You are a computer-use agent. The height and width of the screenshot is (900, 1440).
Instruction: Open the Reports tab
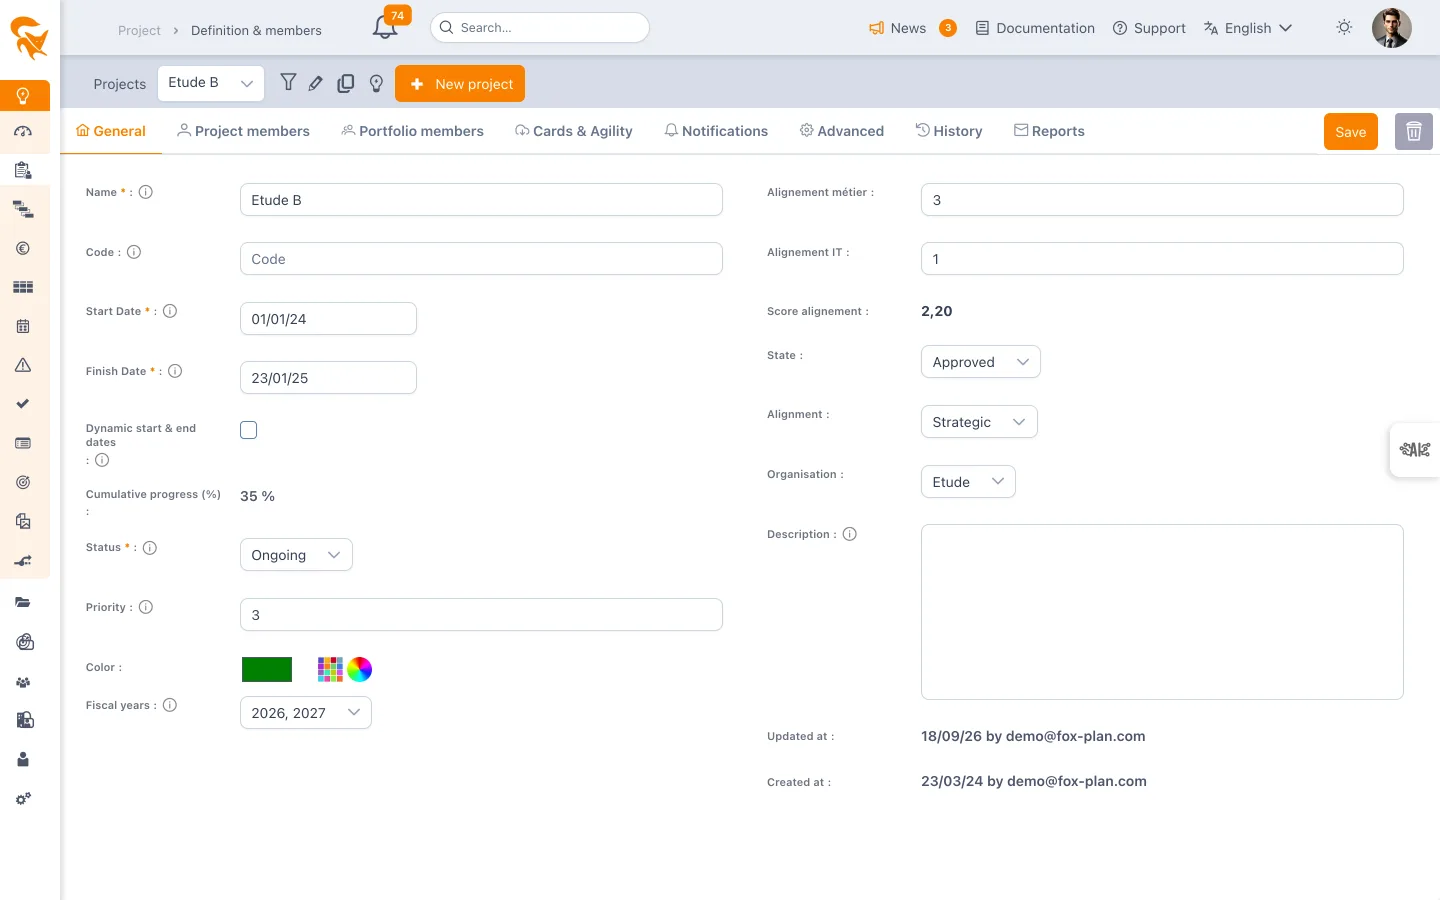1049,131
